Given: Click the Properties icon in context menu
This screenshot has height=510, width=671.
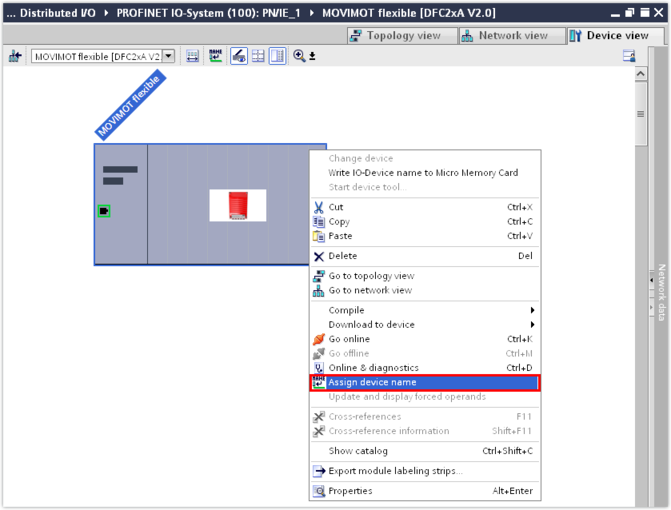Looking at the screenshot, I should (x=319, y=491).
